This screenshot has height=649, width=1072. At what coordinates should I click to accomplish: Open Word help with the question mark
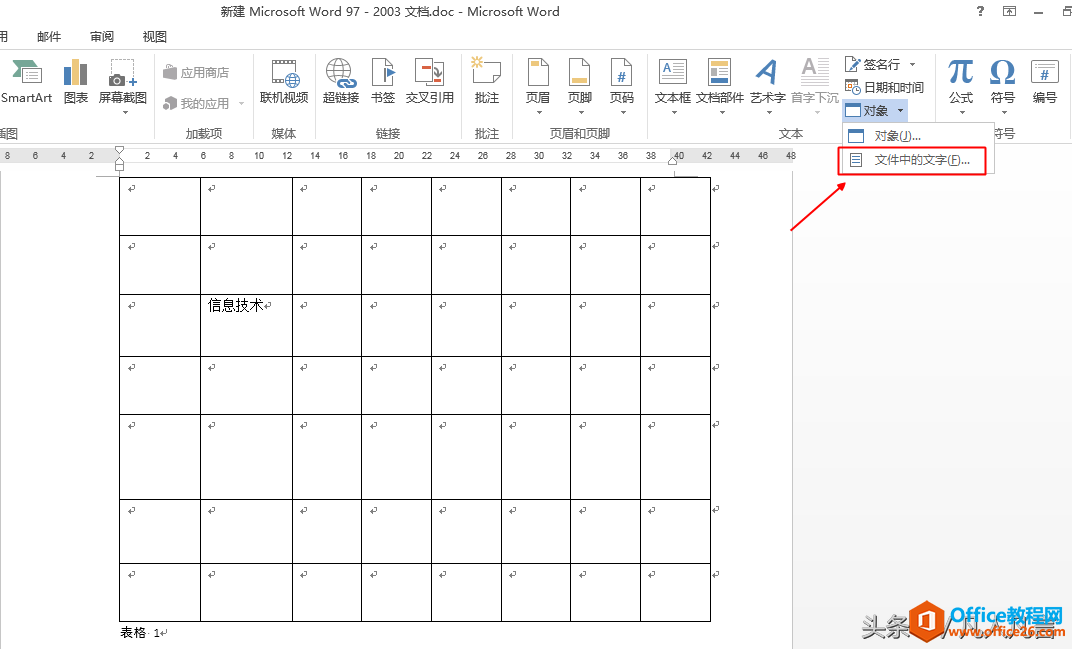[980, 11]
